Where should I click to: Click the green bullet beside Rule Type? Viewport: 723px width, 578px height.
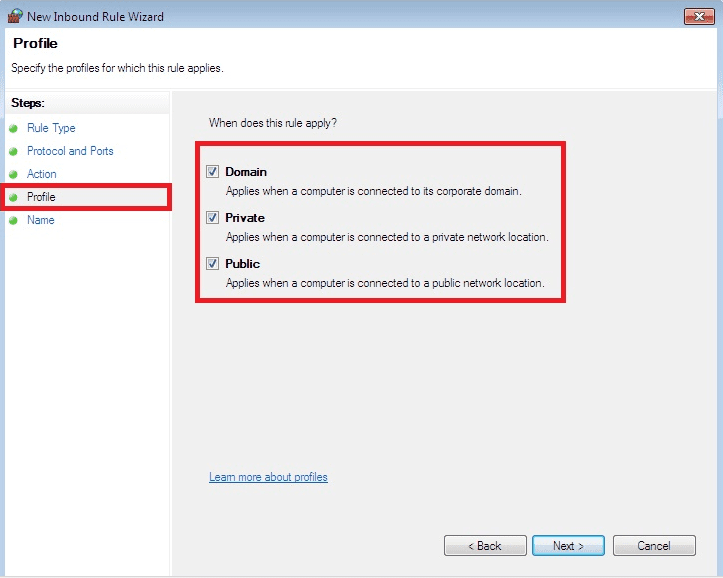click(14, 129)
